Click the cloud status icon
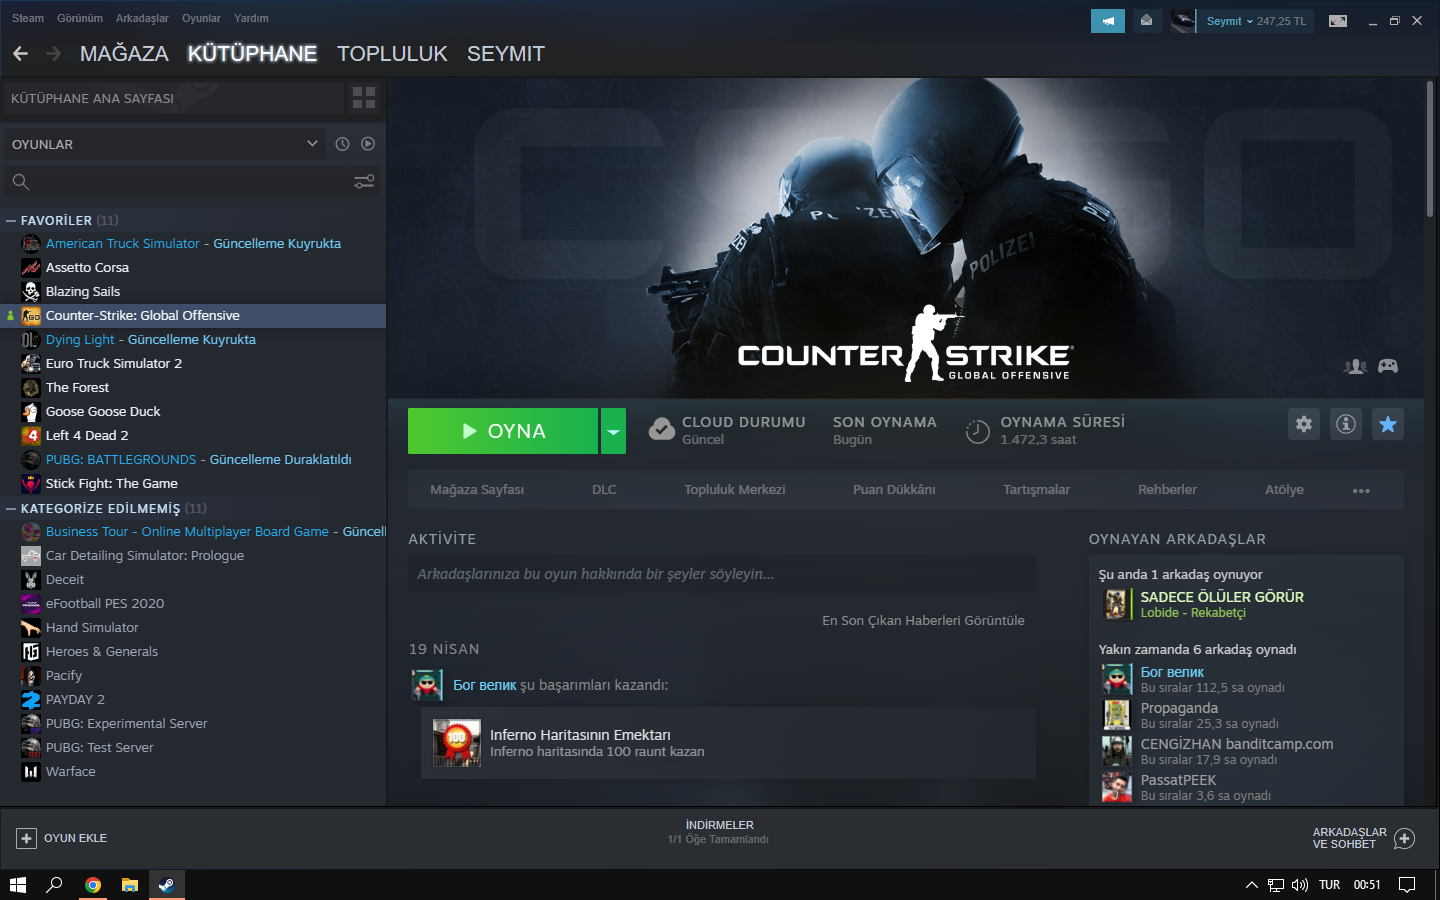Image resolution: width=1440 pixels, height=900 pixels. (x=661, y=430)
